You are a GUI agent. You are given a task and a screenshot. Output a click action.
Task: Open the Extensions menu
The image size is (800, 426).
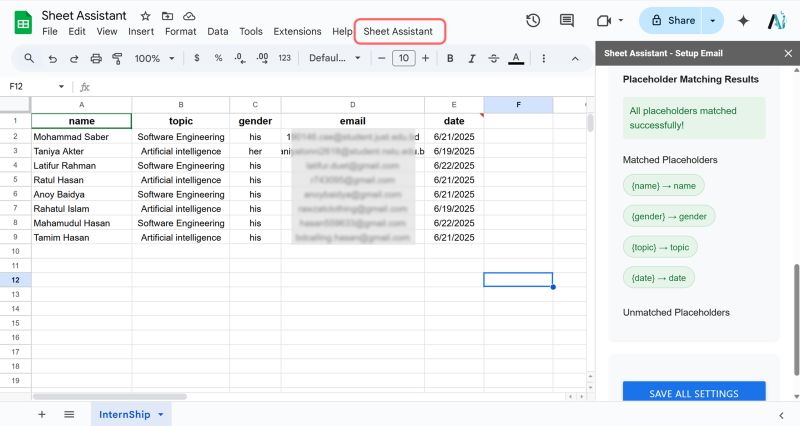297,31
